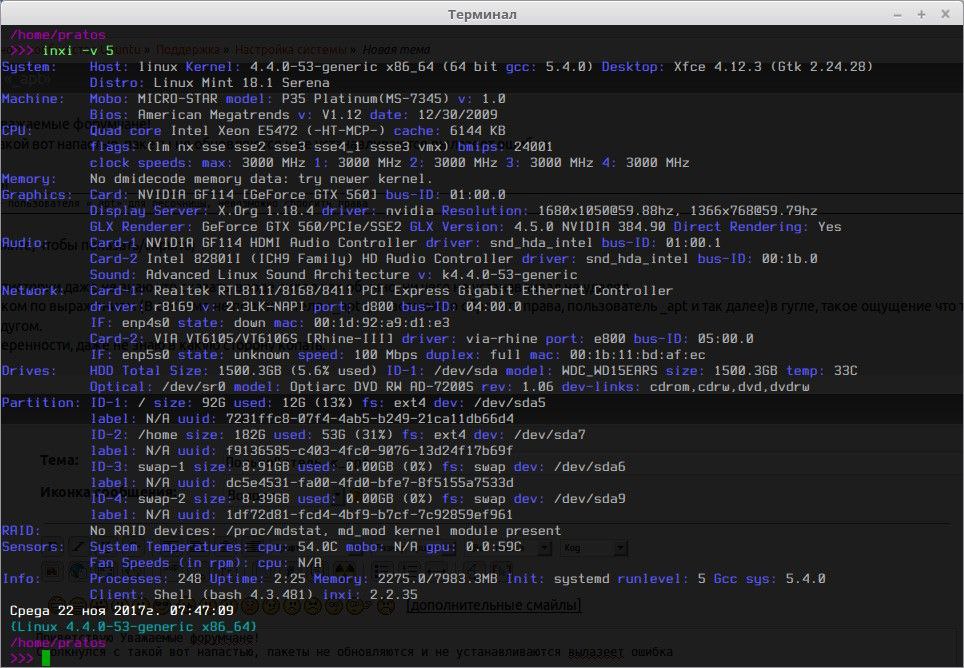The image size is (964, 668).
Task: Click 'NVIDIA GF114 HDMI Audio Controller' text
Action: [281, 242]
